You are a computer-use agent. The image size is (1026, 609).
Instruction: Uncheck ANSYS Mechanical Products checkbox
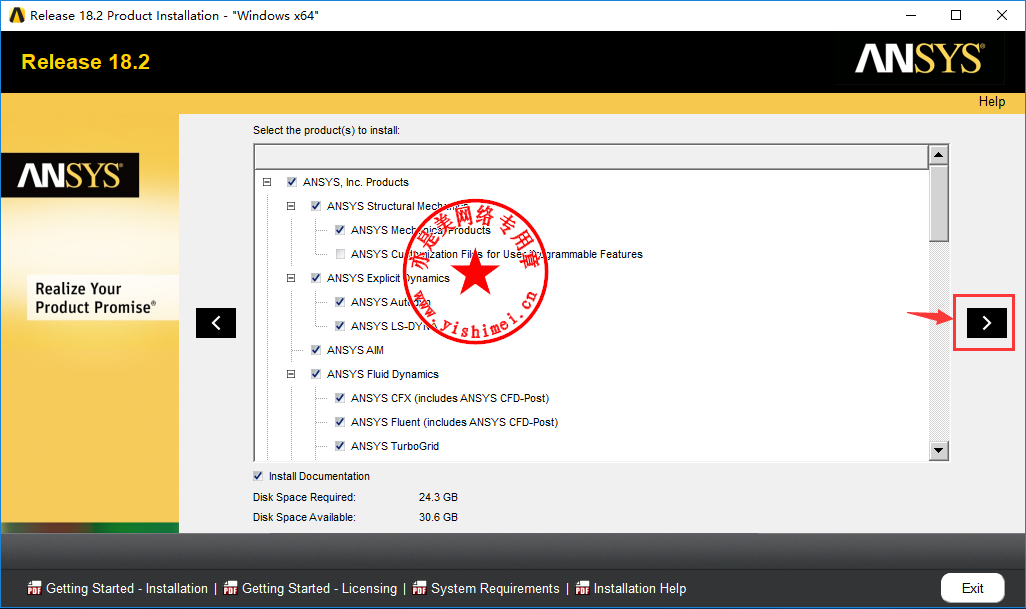340,230
